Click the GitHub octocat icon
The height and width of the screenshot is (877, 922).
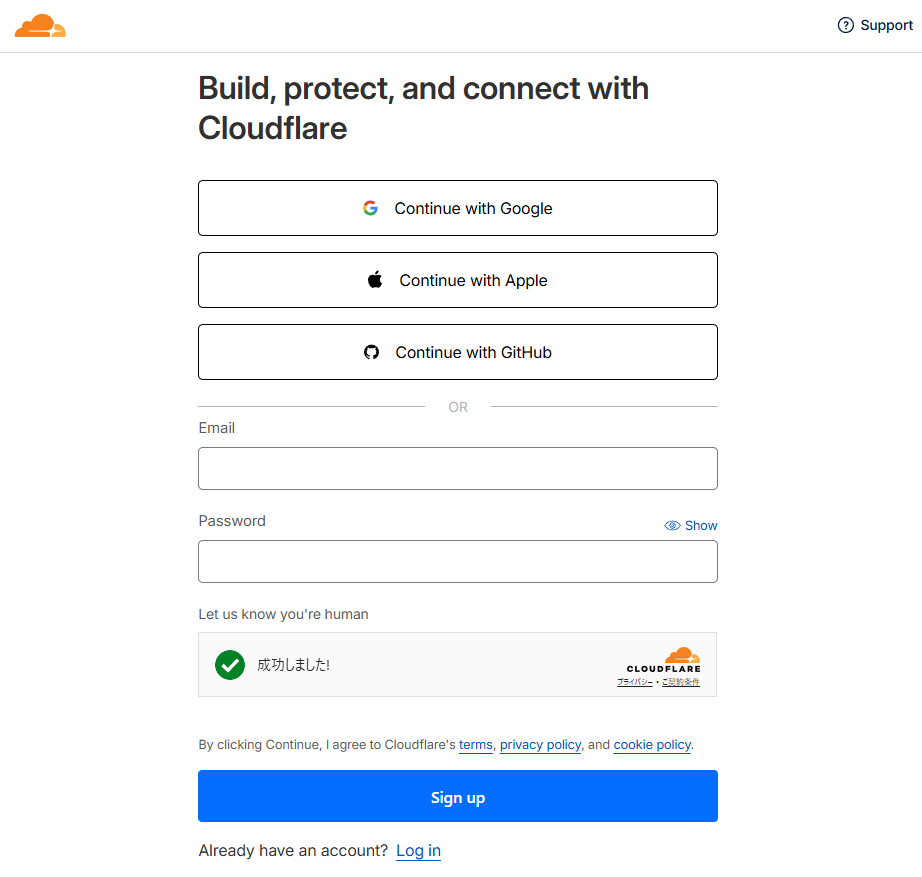372,352
